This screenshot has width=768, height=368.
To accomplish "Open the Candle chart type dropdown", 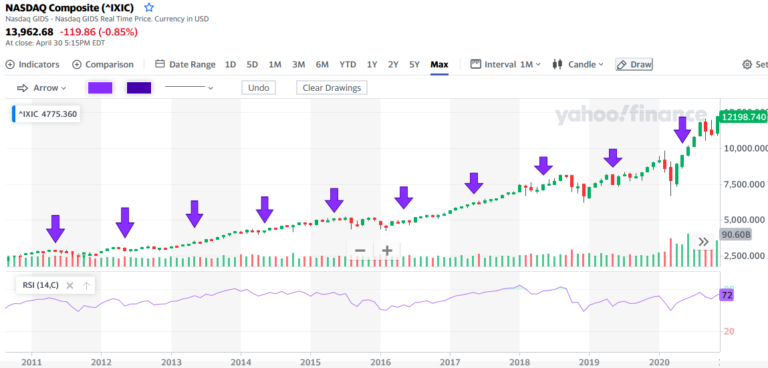I will click(x=578, y=64).
